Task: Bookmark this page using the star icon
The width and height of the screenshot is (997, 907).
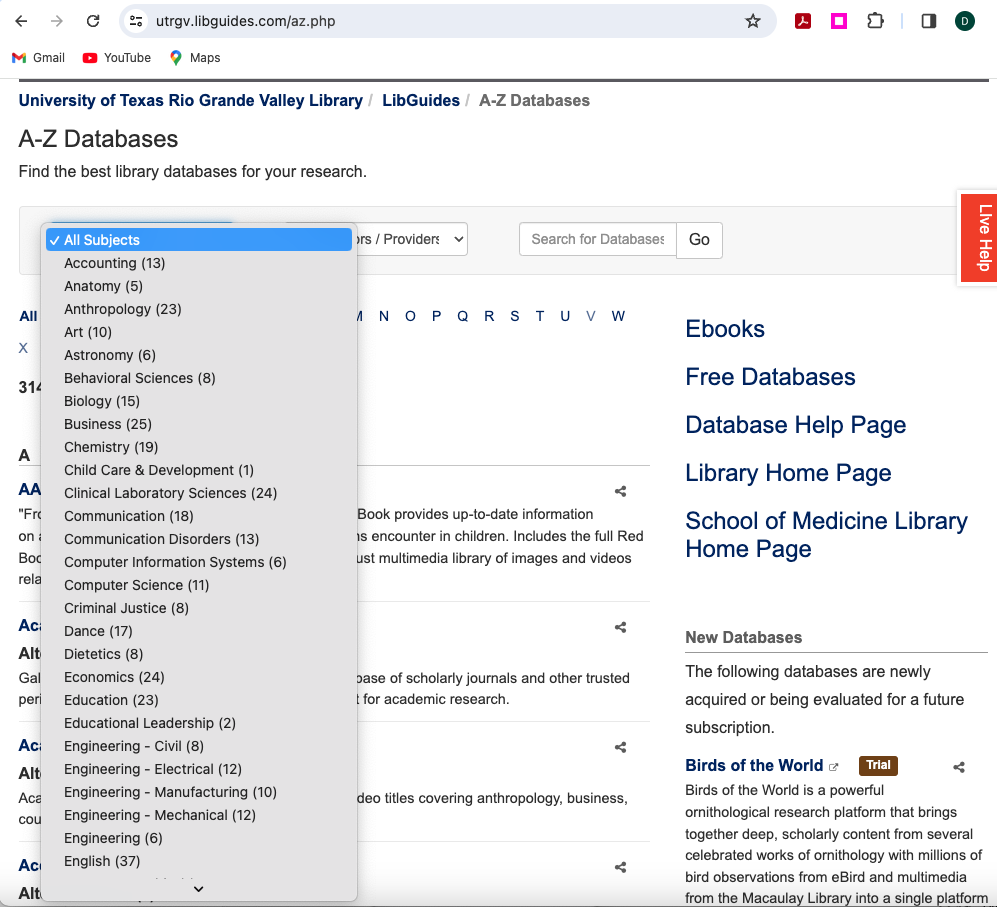Action: [x=753, y=20]
